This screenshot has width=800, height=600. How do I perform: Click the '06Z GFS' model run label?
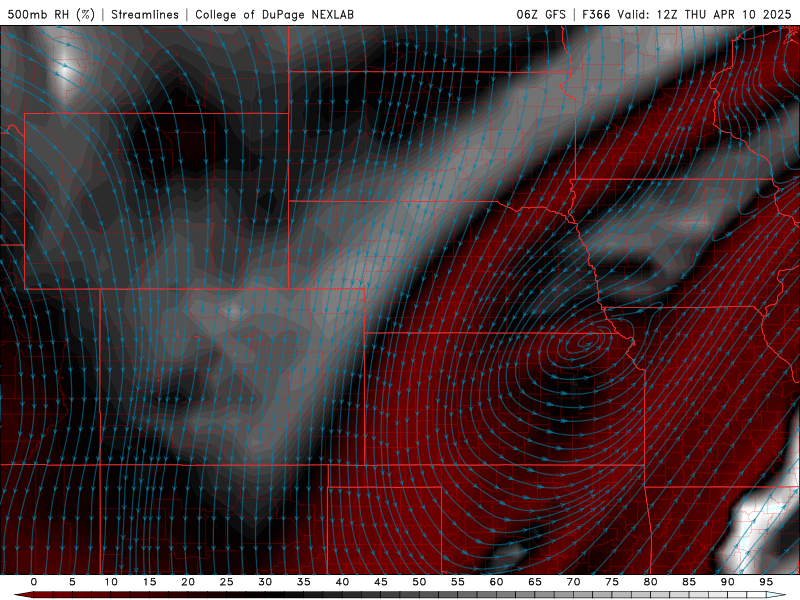pos(541,14)
